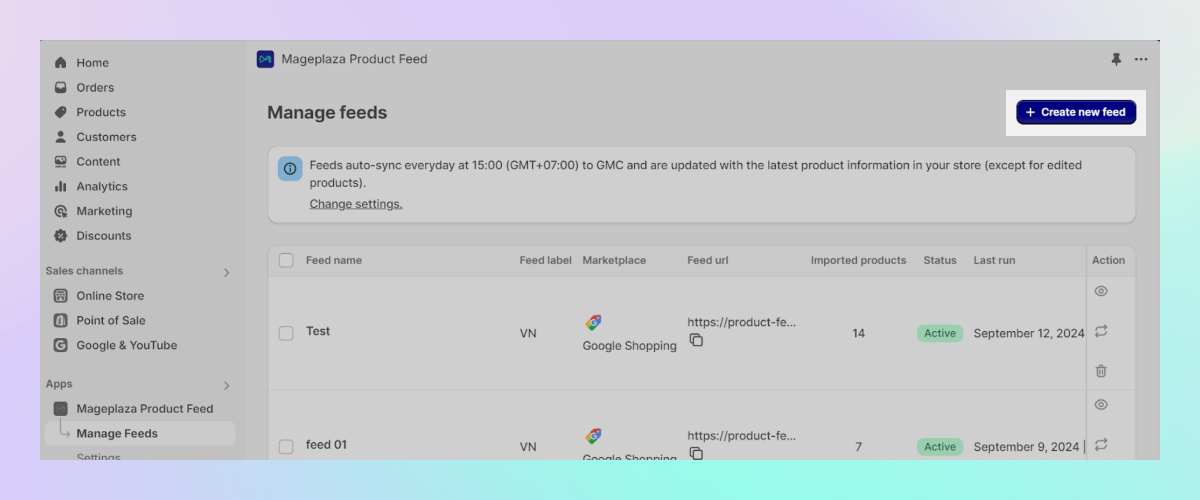View feed 01 with eye icon
Image resolution: width=1200 pixels, height=500 pixels.
coord(1101,405)
